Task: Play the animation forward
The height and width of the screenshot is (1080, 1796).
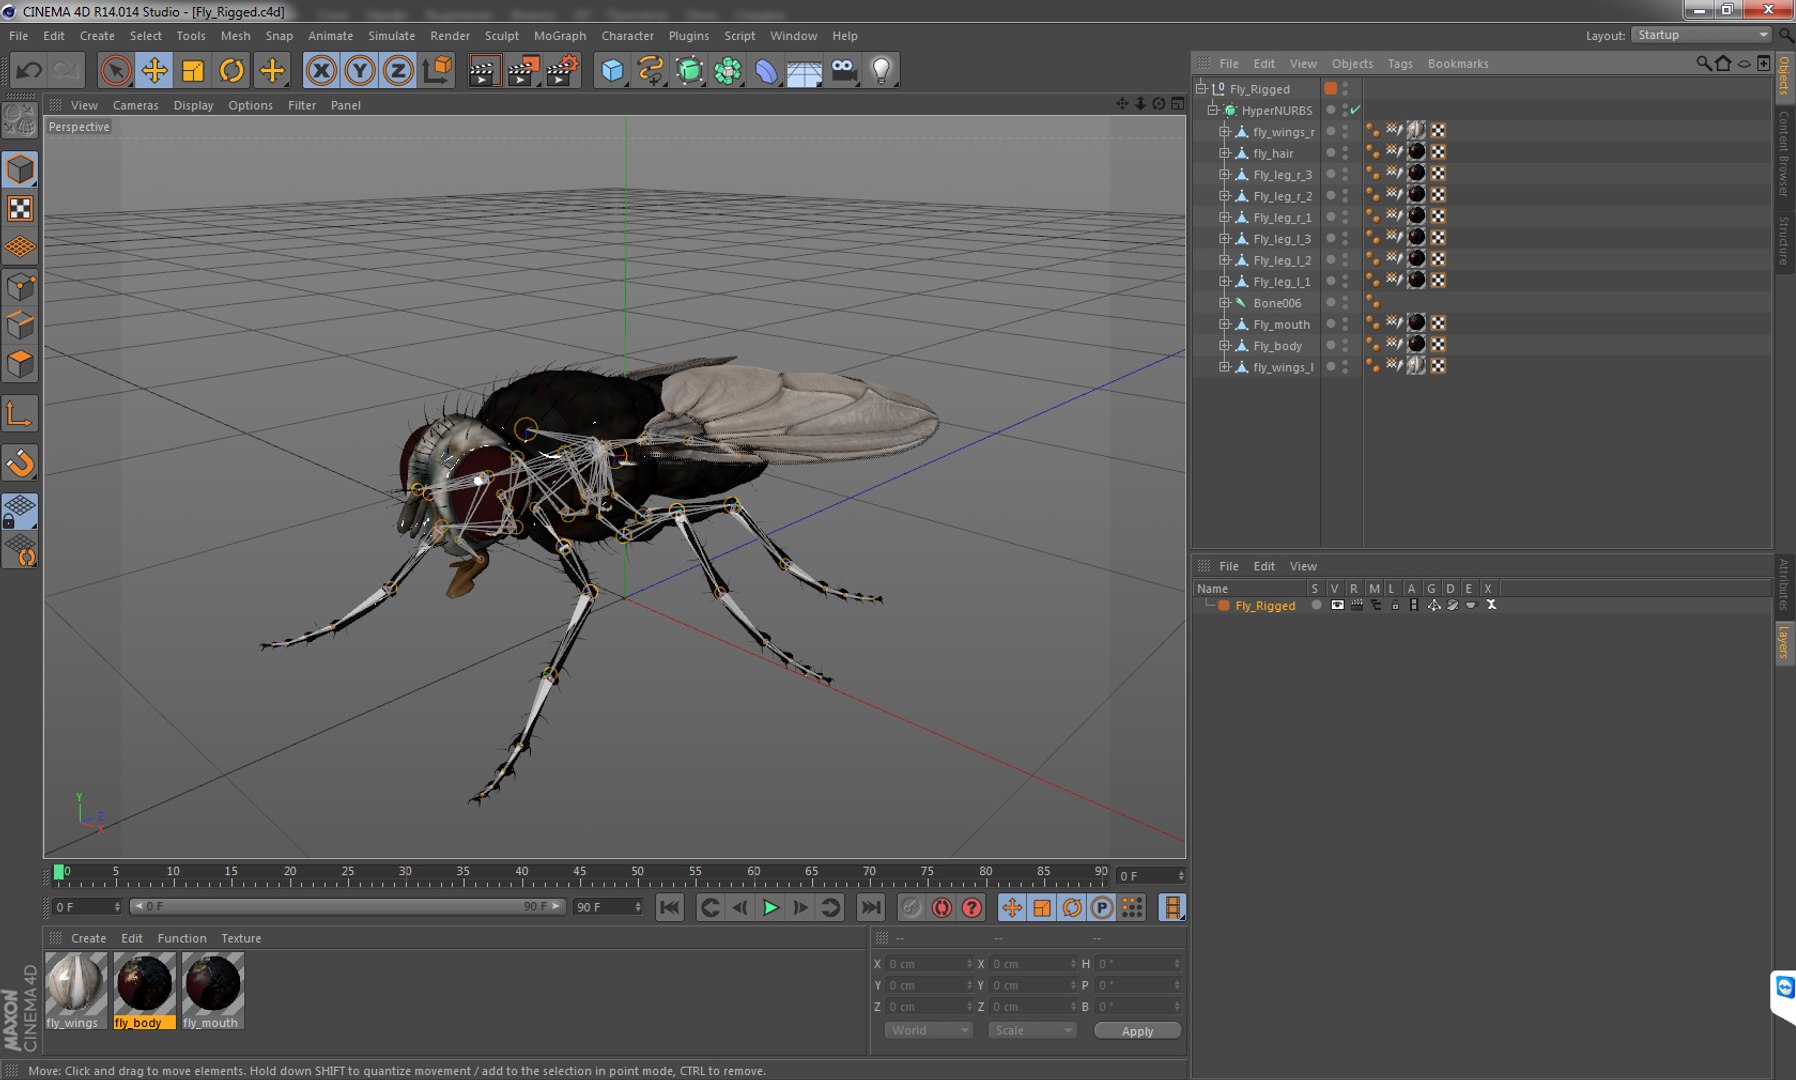Action: pyautogui.click(x=770, y=907)
